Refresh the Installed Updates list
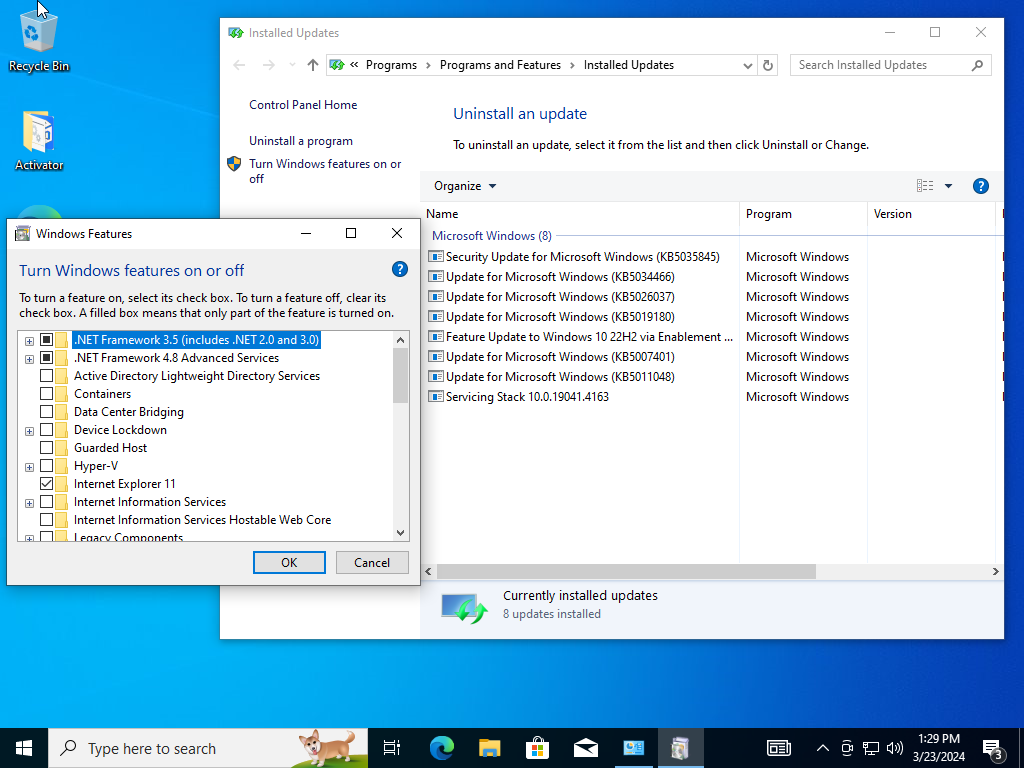 click(768, 65)
